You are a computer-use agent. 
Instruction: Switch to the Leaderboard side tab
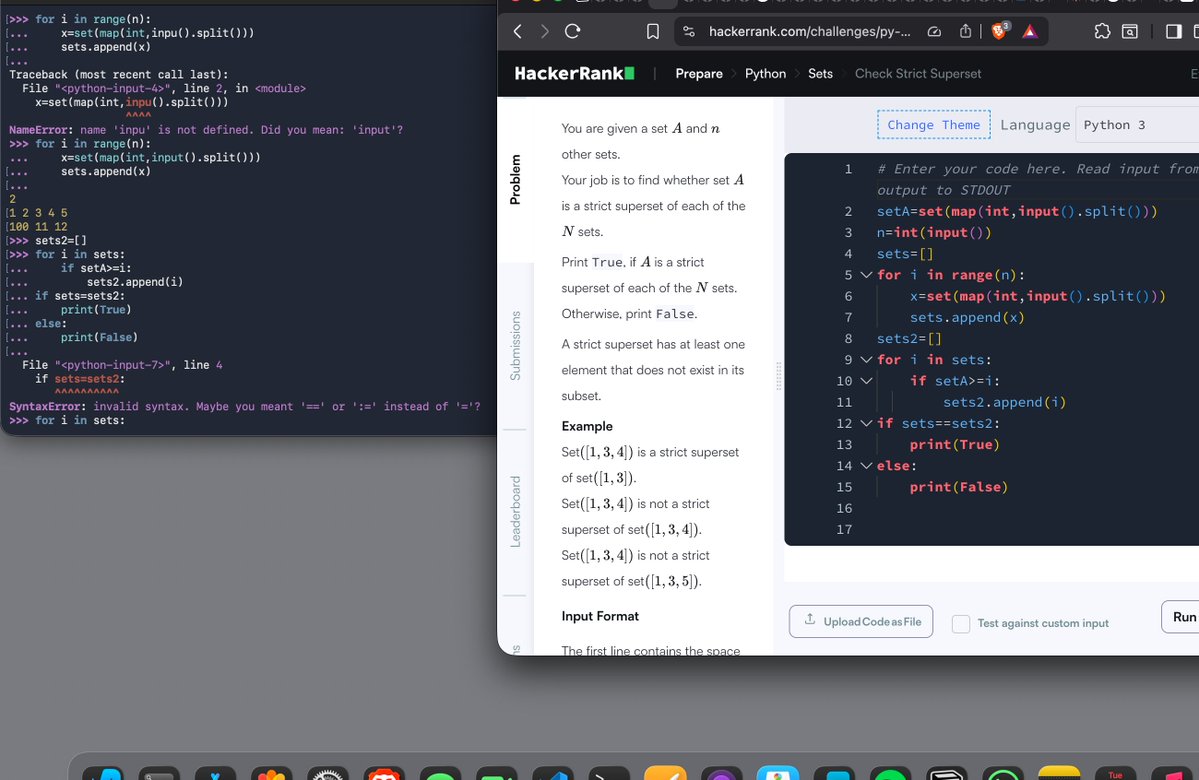click(515, 512)
